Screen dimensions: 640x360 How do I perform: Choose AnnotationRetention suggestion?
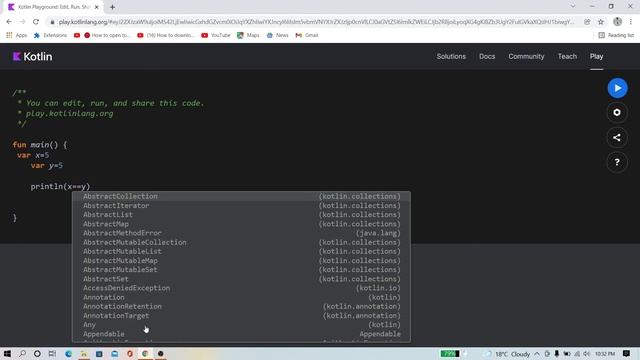tap(241, 307)
